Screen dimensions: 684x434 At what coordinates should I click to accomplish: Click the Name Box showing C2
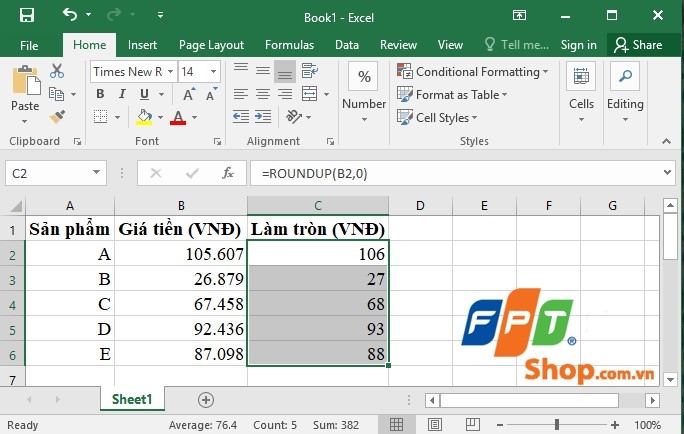point(55,174)
